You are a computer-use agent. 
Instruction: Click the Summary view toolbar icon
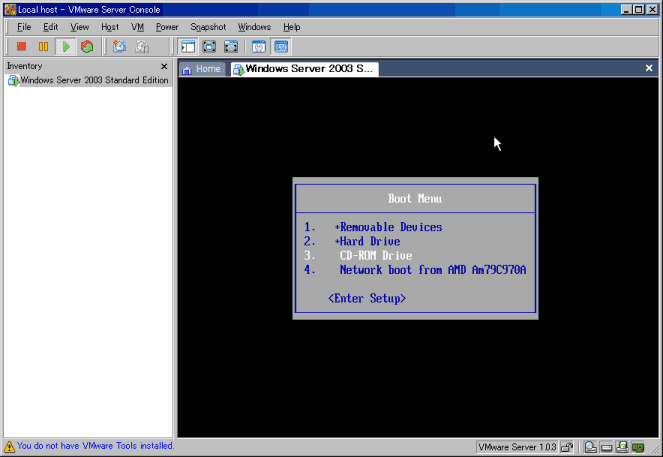[x=259, y=47]
